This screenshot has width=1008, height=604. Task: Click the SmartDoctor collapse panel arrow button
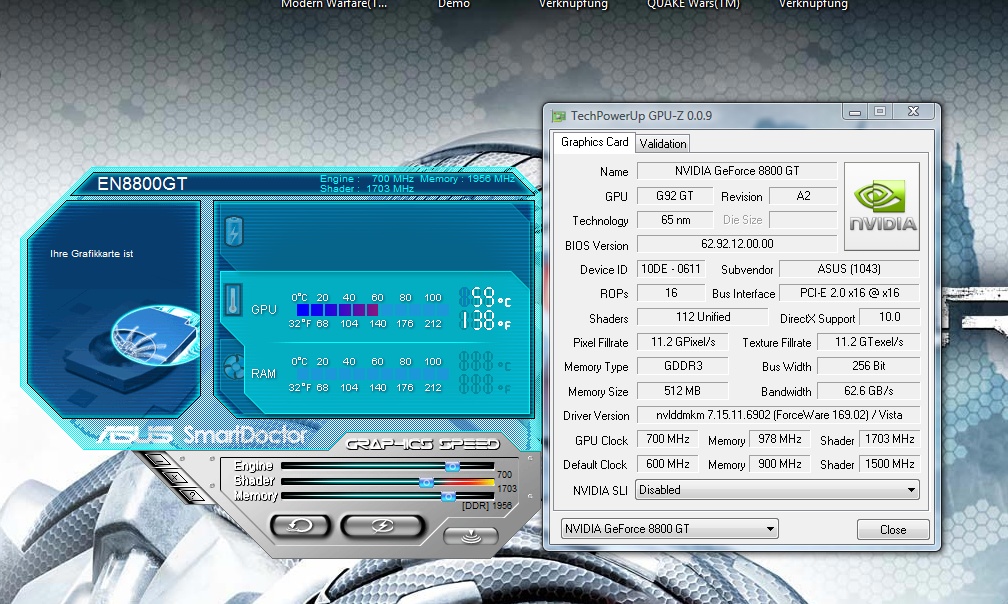(x=471, y=536)
